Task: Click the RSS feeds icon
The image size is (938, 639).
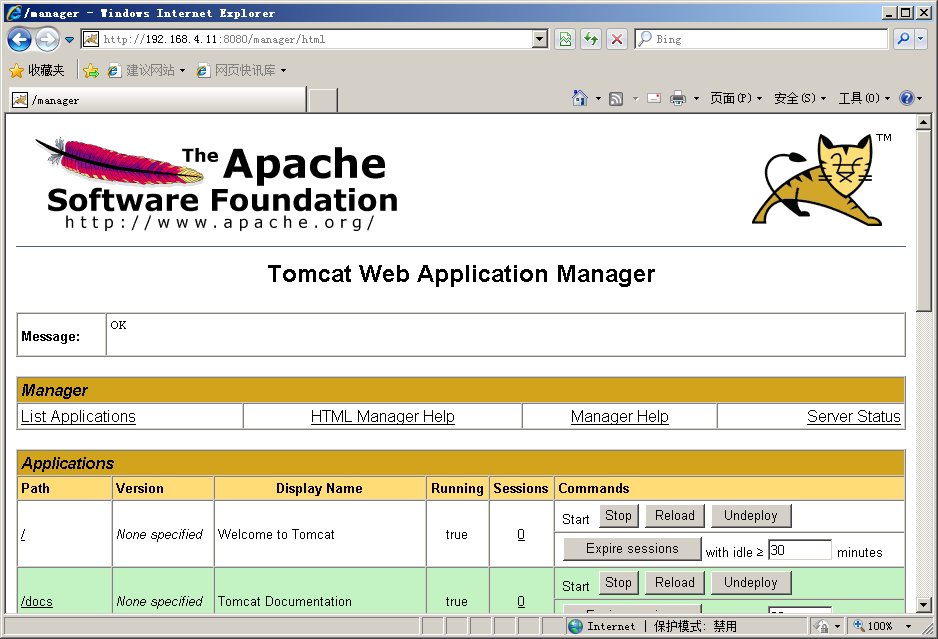Action: click(616, 98)
